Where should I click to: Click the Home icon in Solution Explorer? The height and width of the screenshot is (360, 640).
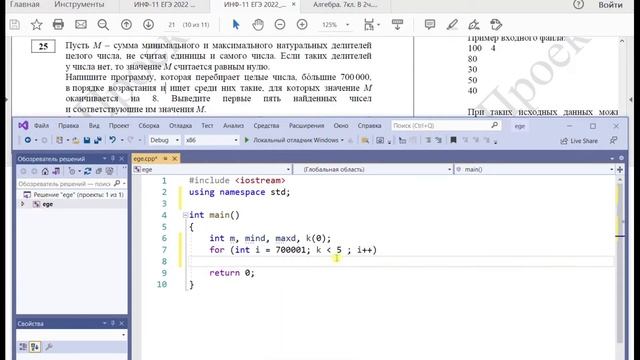[45, 171]
